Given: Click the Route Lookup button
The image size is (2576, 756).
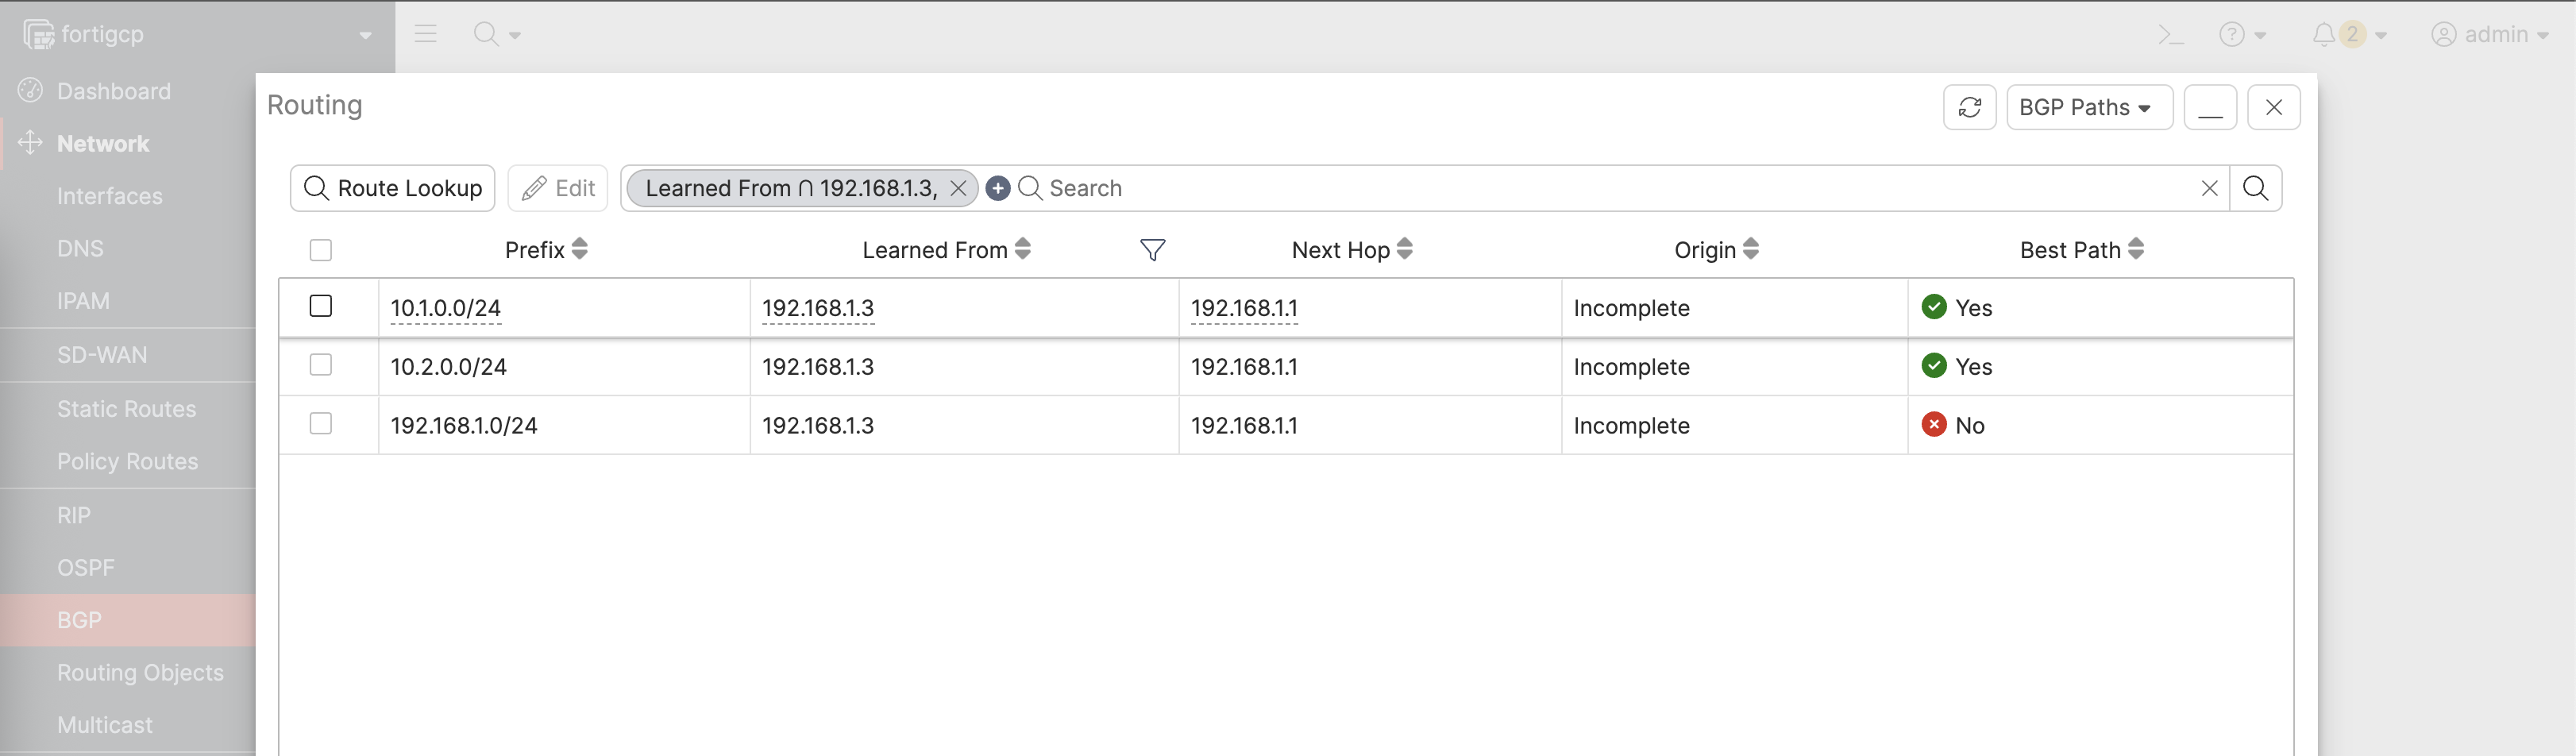Looking at the screenshot, I should pos(393,188).
